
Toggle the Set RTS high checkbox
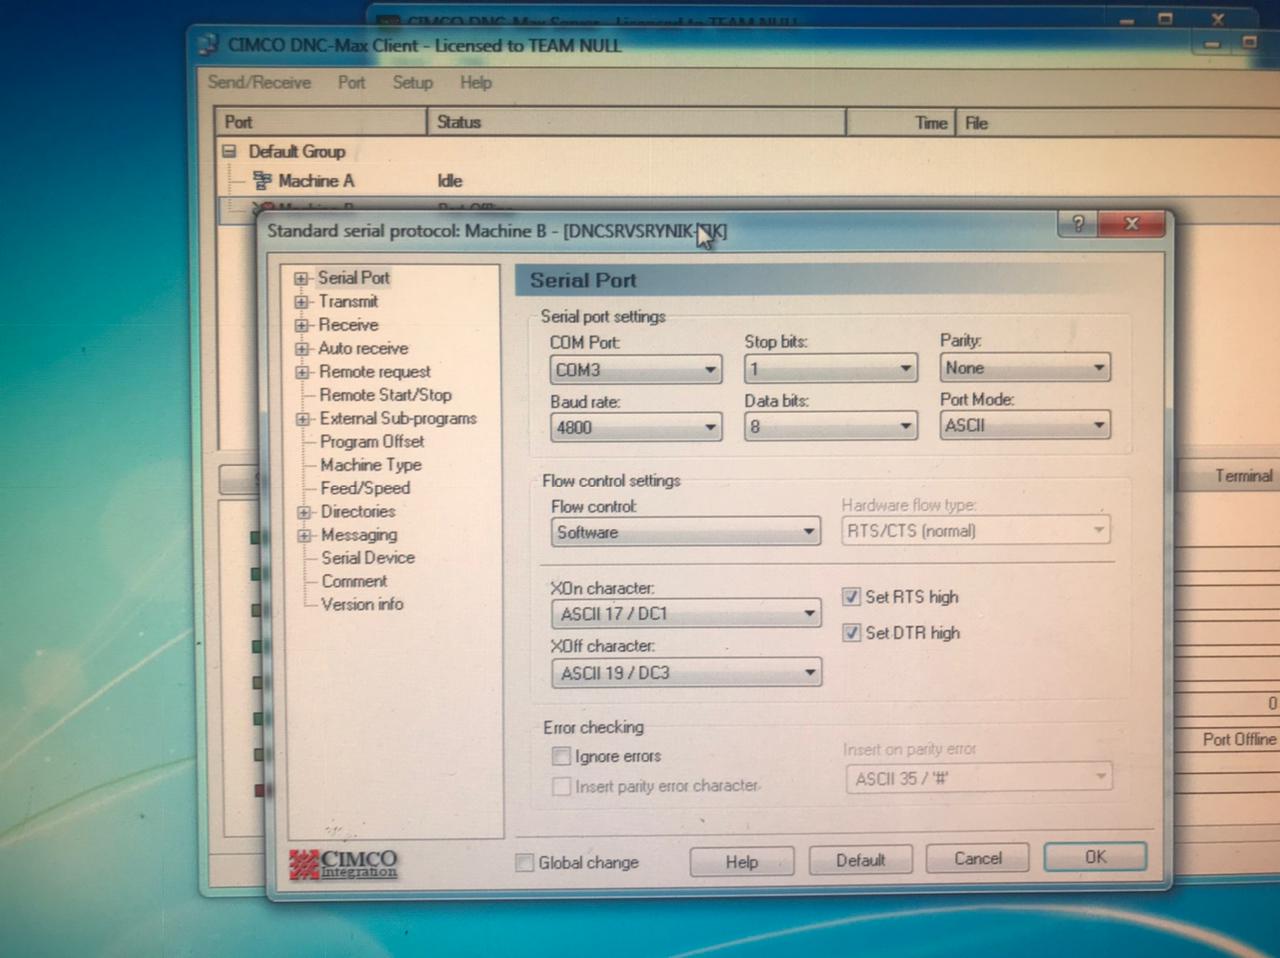click(851, 597)
